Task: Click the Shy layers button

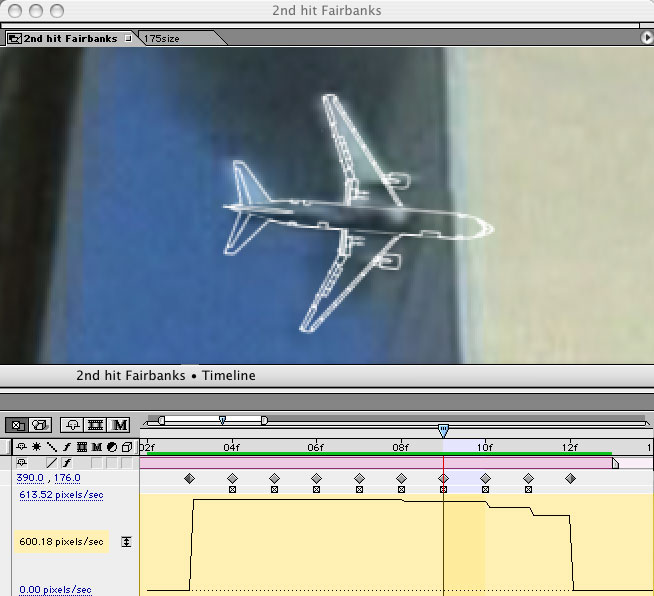Action: [73, 425]
